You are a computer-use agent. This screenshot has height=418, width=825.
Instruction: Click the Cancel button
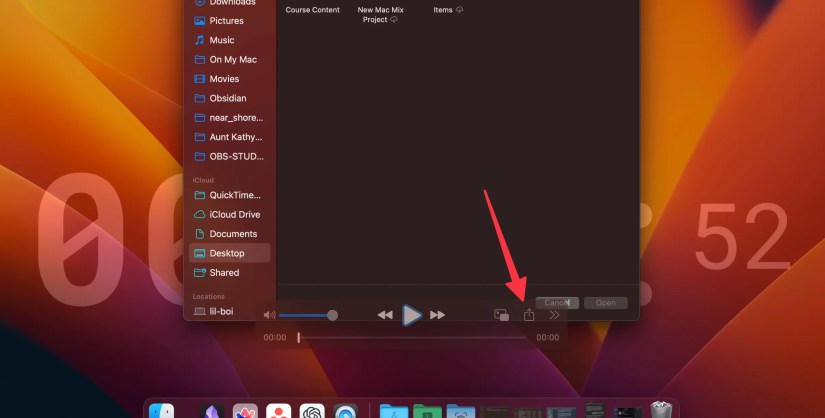click(x=557, y=303)
